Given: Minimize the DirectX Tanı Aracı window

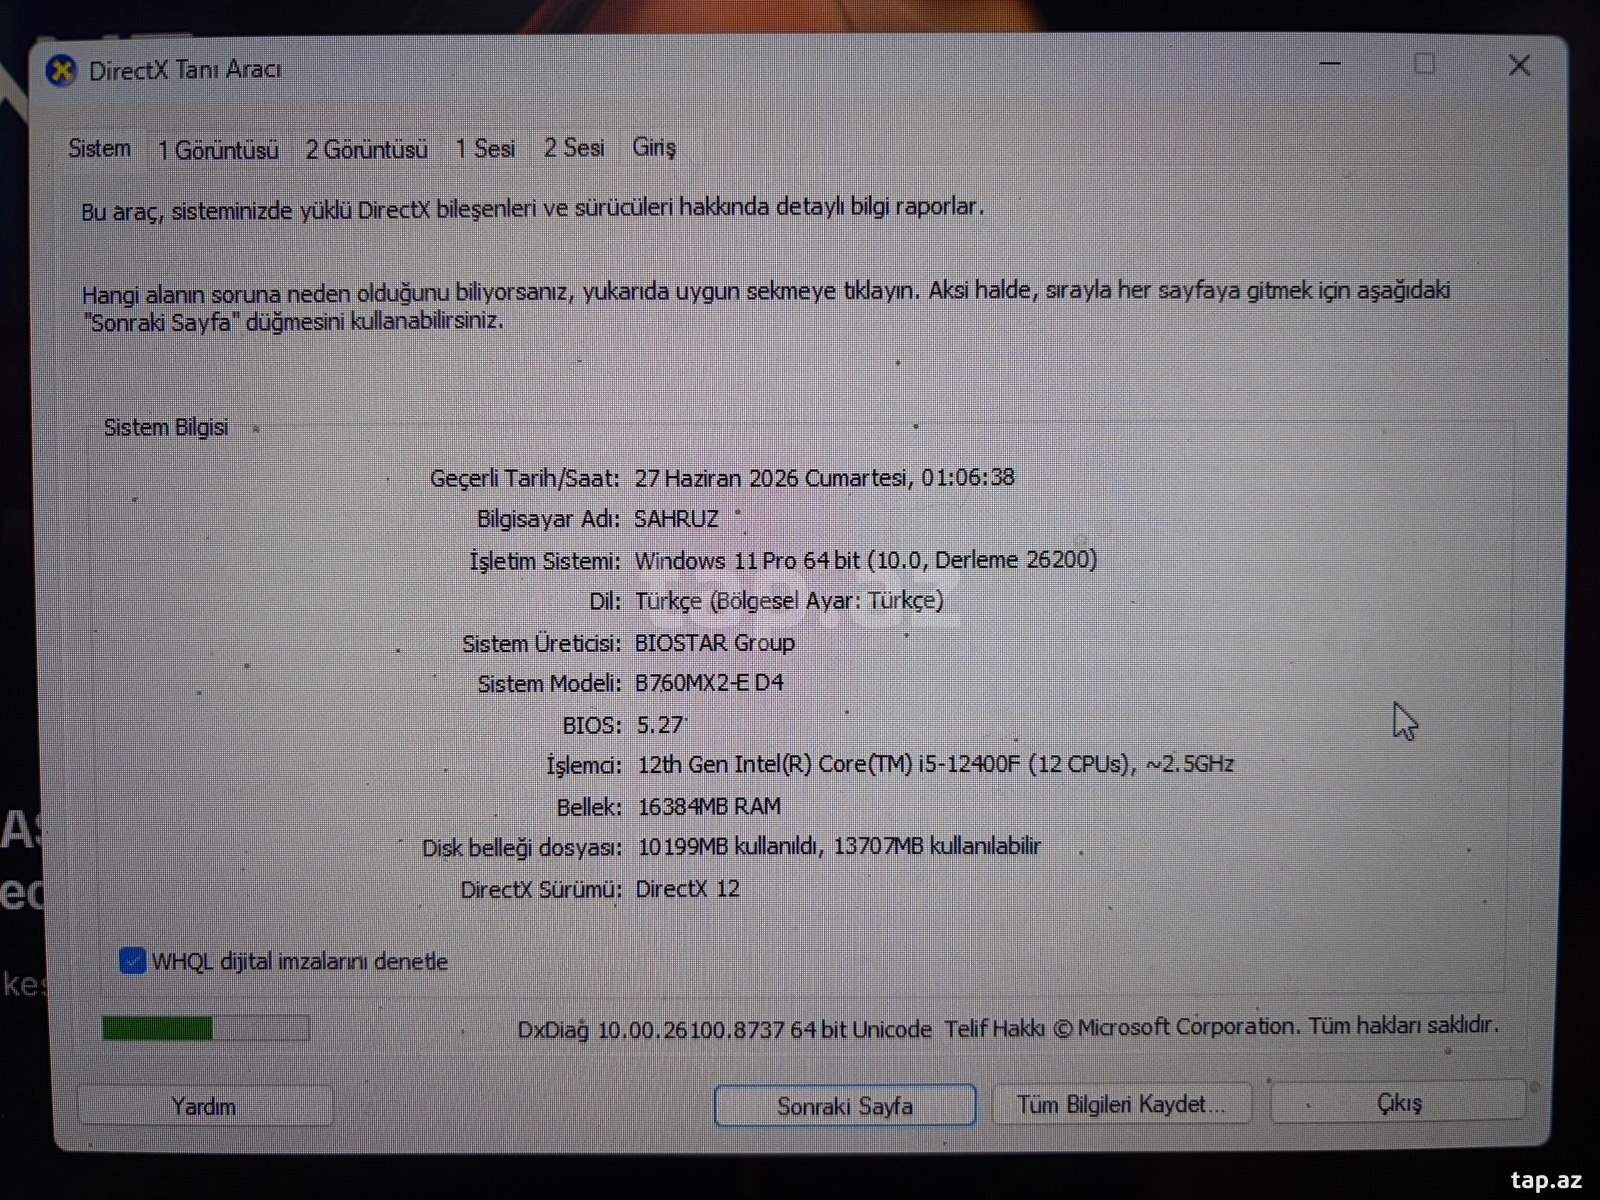Looking at the screenshot, I should point(1330,63).
